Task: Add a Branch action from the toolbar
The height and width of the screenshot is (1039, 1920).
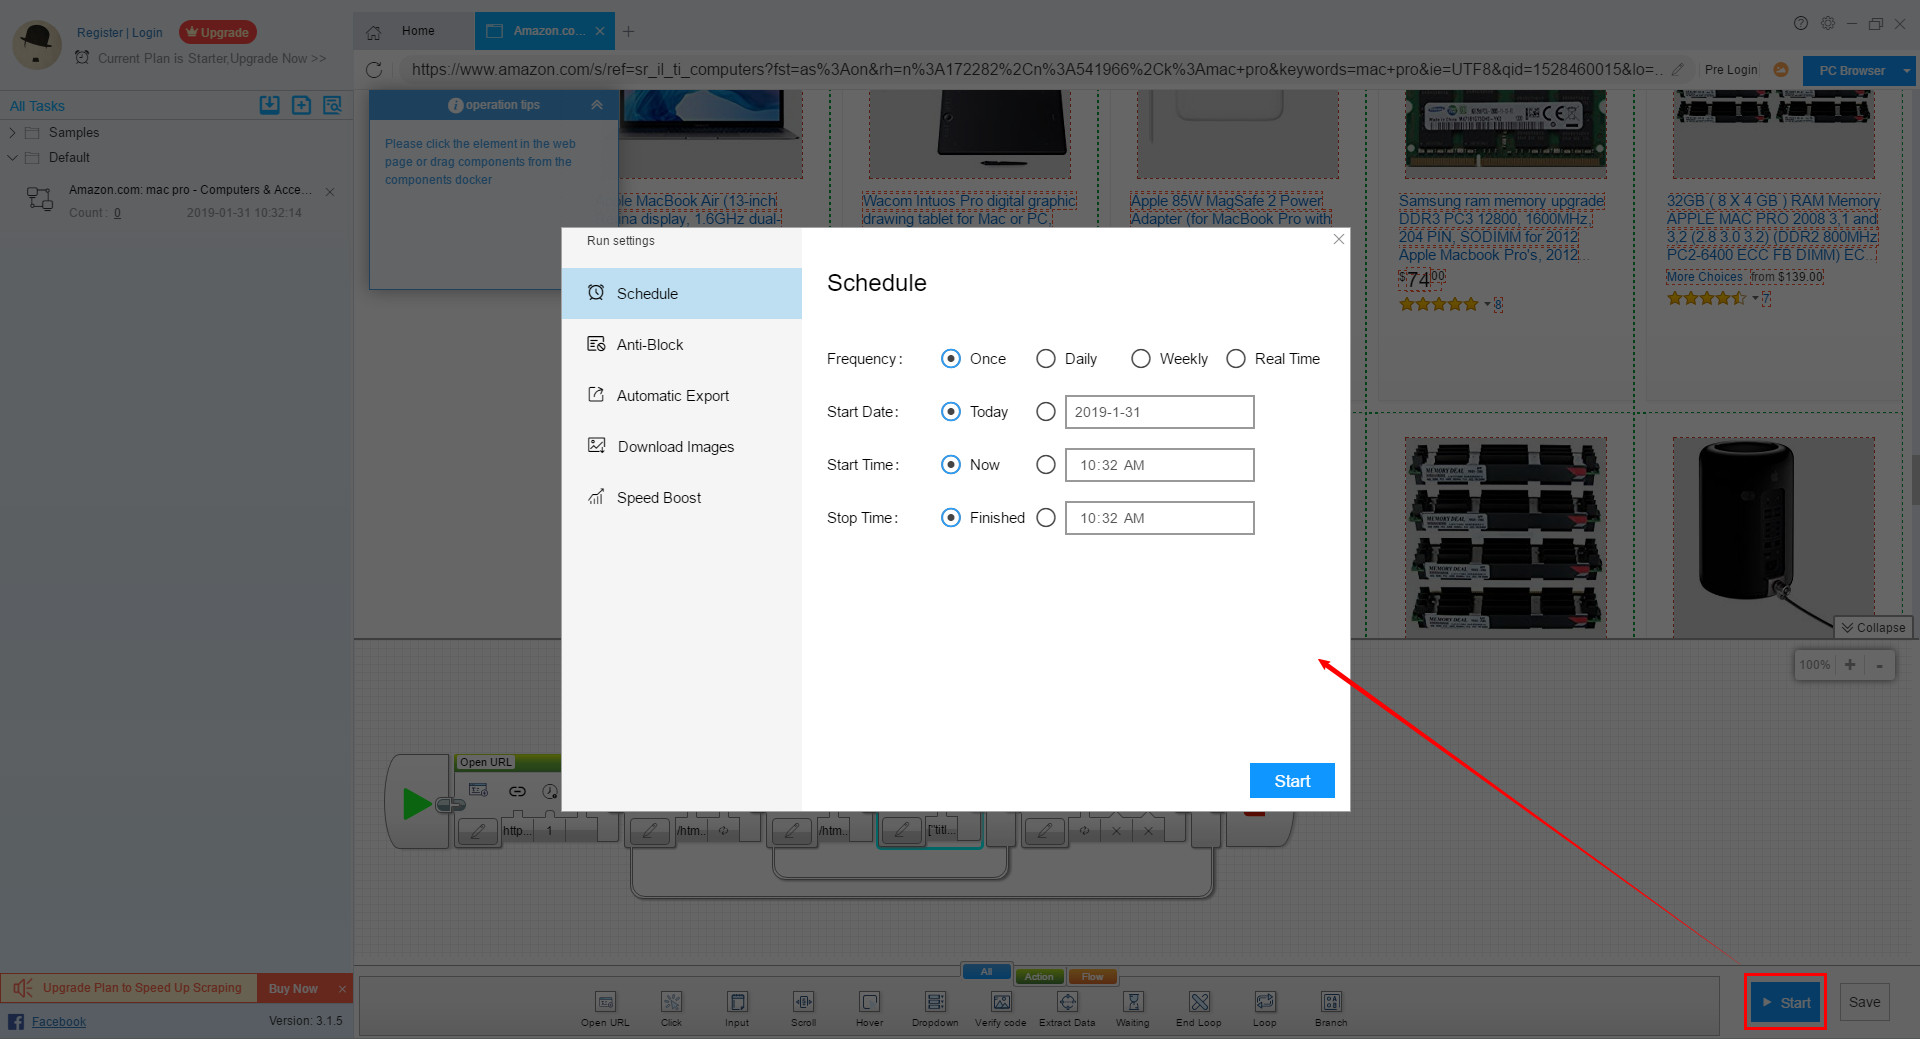Action: coord(1331,1005)
